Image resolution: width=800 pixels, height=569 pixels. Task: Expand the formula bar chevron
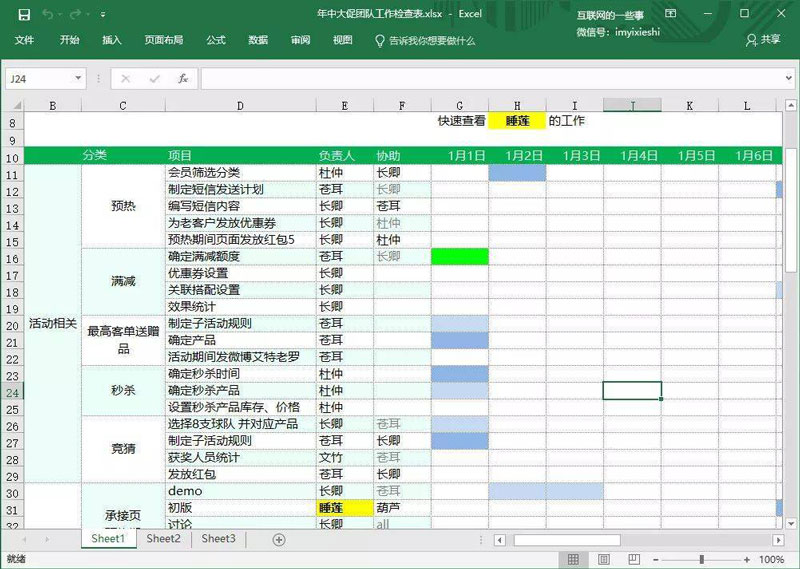tap(788, 78)
